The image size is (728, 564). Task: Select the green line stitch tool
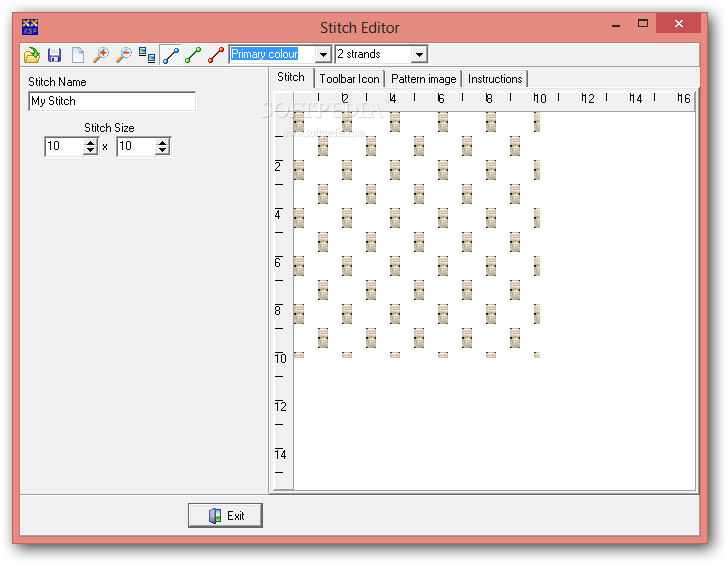pos(193,55)
